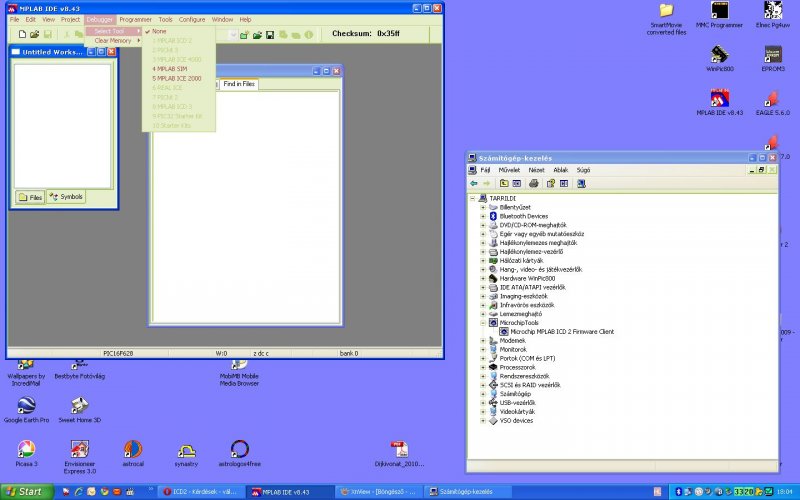
Task: Open the Configure menu in MPLAB
Action: click(x=192, y=19)
